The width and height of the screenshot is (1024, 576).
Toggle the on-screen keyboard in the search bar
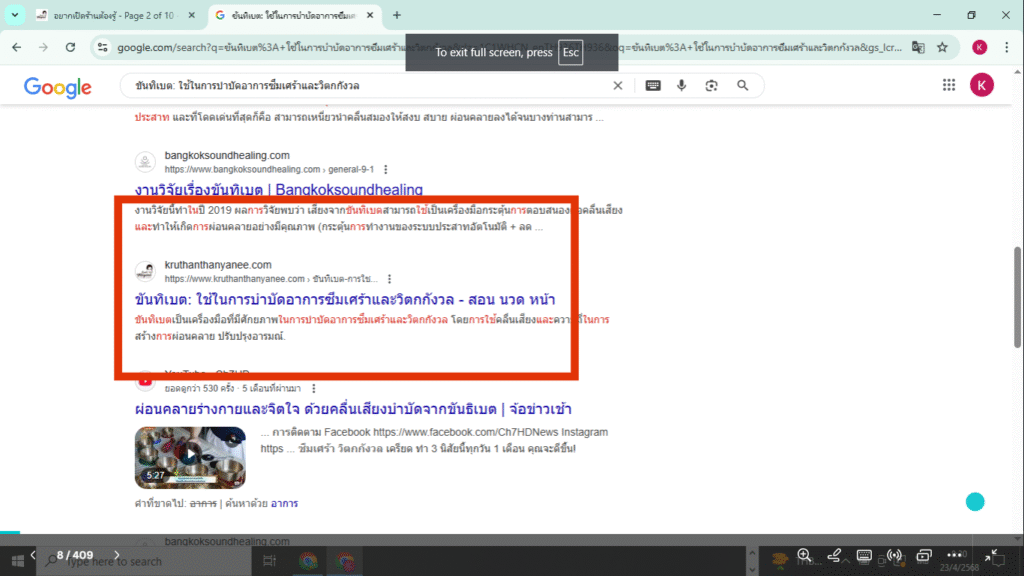point(652,86)
